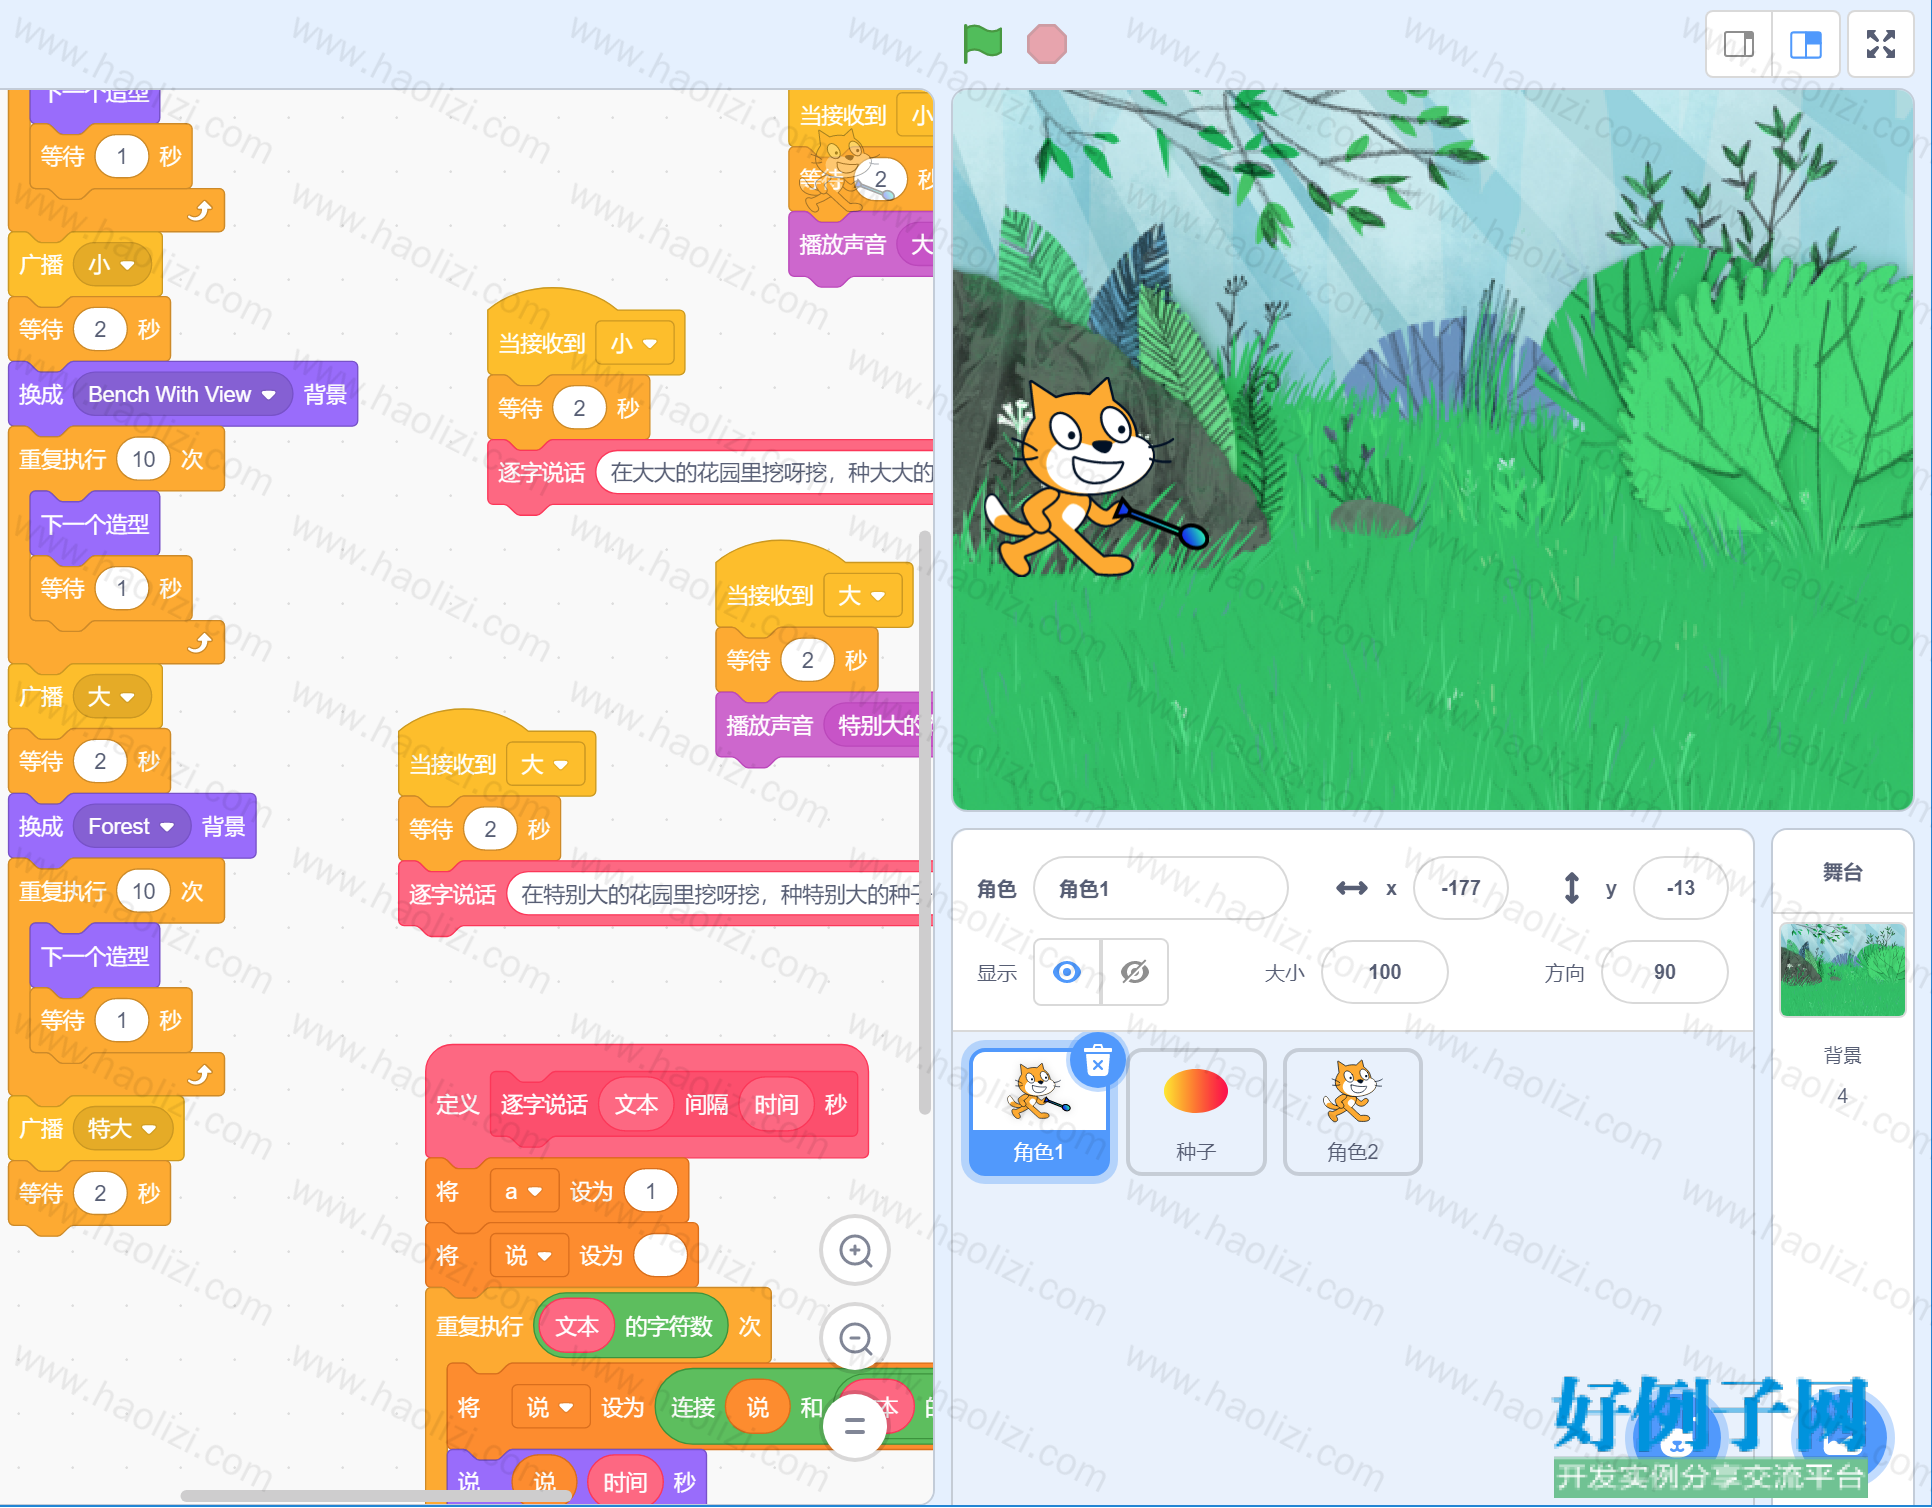
Task: Click the 定义 逐字说话 block header
Action: 647,1103
